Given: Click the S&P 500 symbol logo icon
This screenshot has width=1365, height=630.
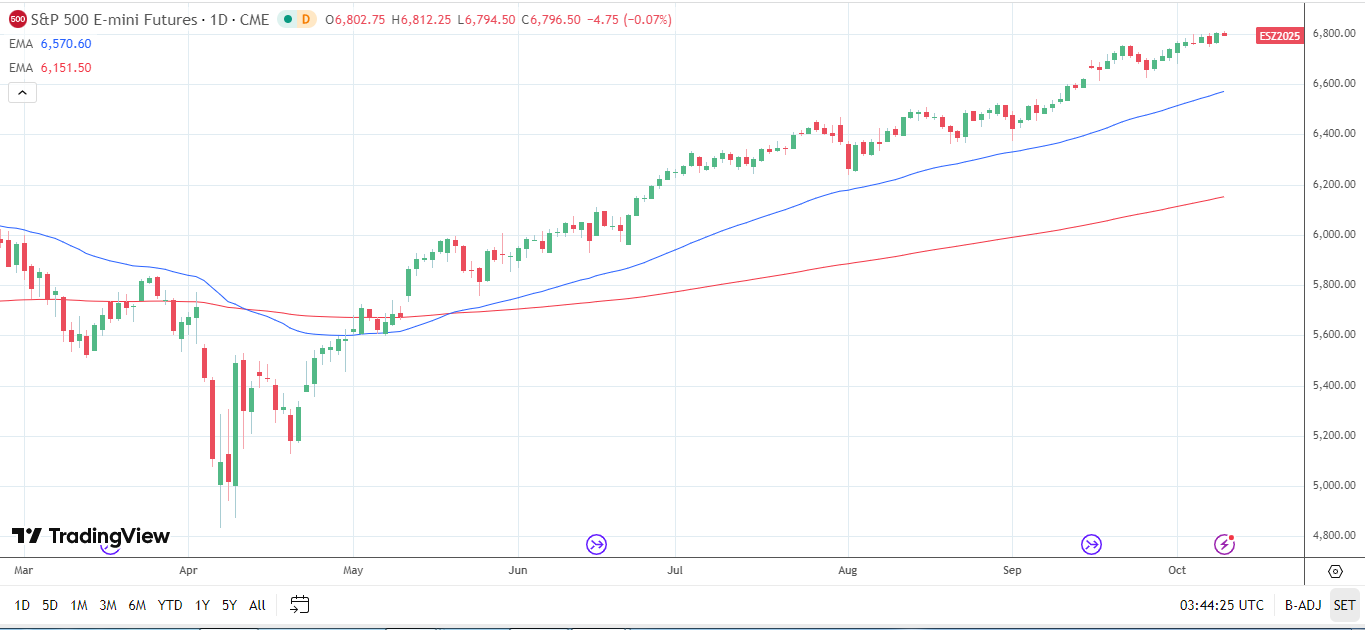Looking at the screenshot, I should [18, 19].
